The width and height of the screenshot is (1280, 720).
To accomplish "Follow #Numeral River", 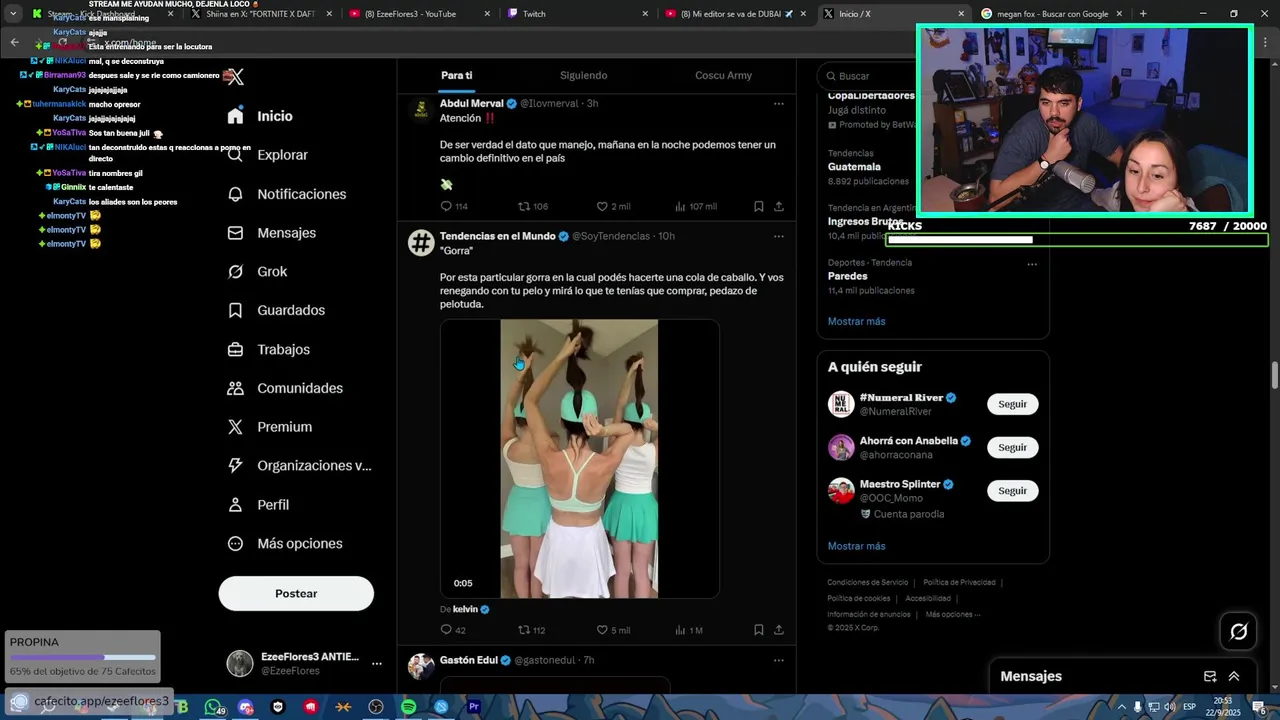I will pos(1012,404).
